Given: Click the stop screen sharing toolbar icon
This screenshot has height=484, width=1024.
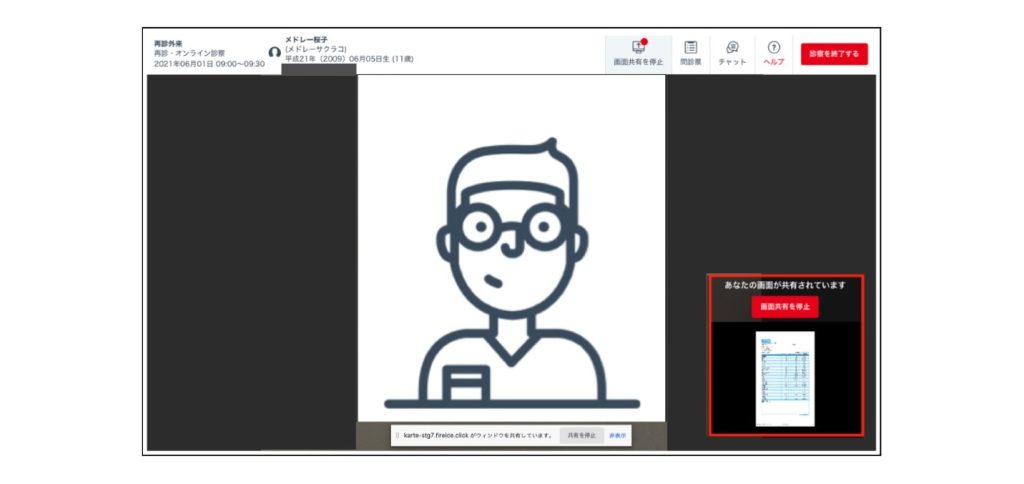Looking at the screenshot, I should 638,47.
